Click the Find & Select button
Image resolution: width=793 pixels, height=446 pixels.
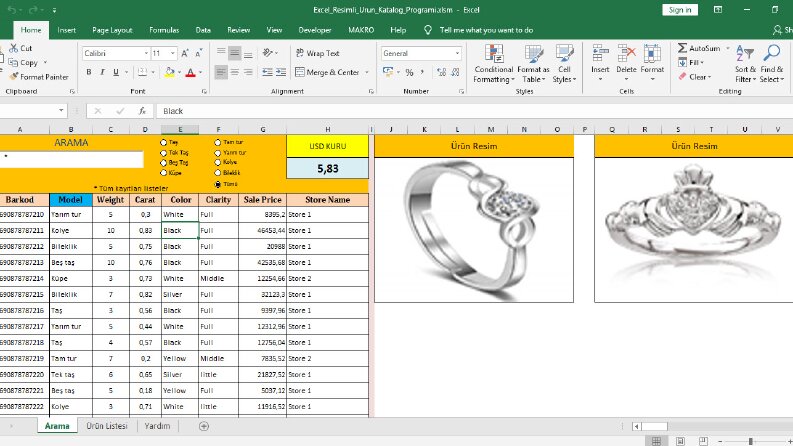click(772, 64)
